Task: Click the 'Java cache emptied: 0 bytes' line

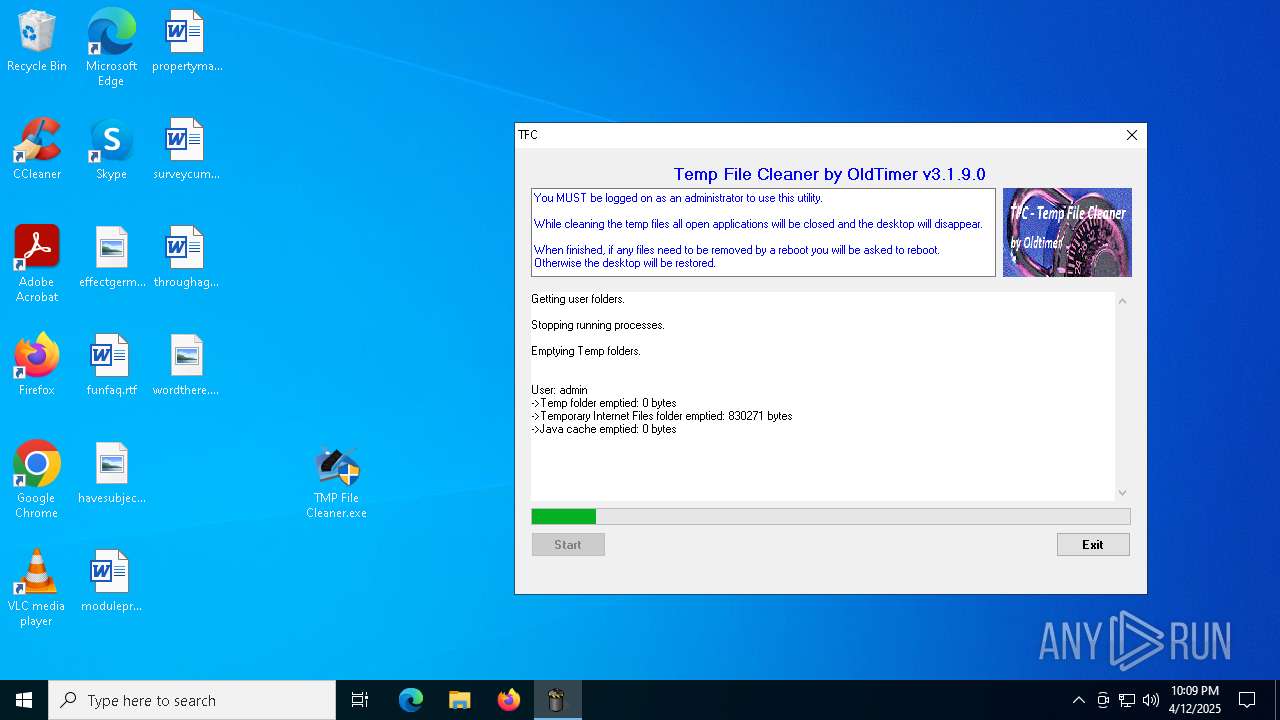Action: pos(603,429)
